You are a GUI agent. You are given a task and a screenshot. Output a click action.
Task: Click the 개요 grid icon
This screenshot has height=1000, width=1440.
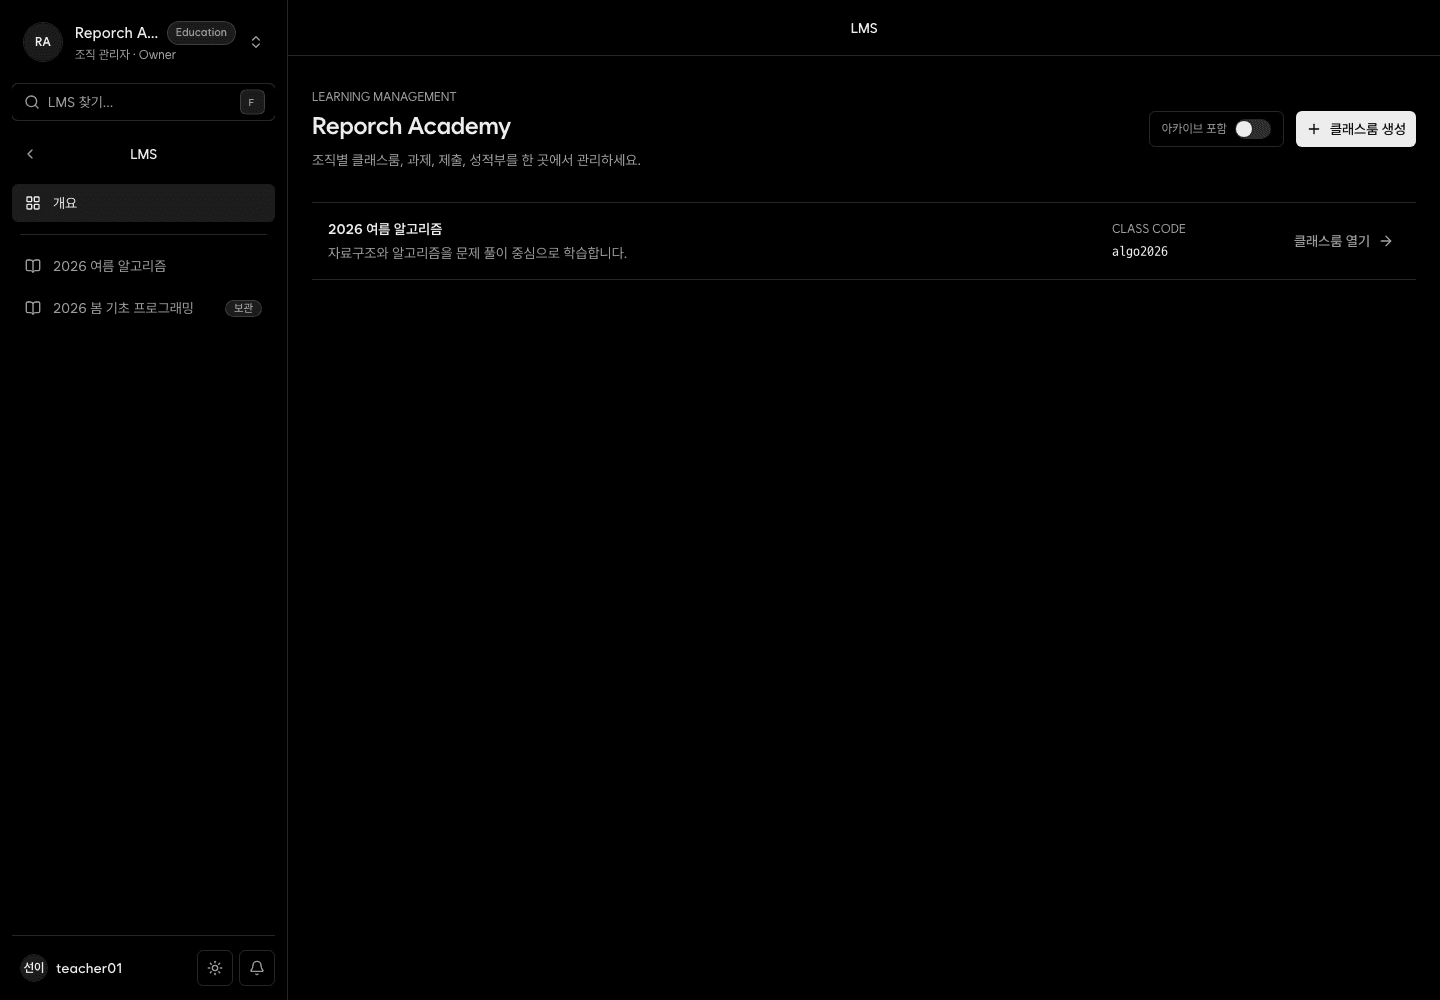33,203
